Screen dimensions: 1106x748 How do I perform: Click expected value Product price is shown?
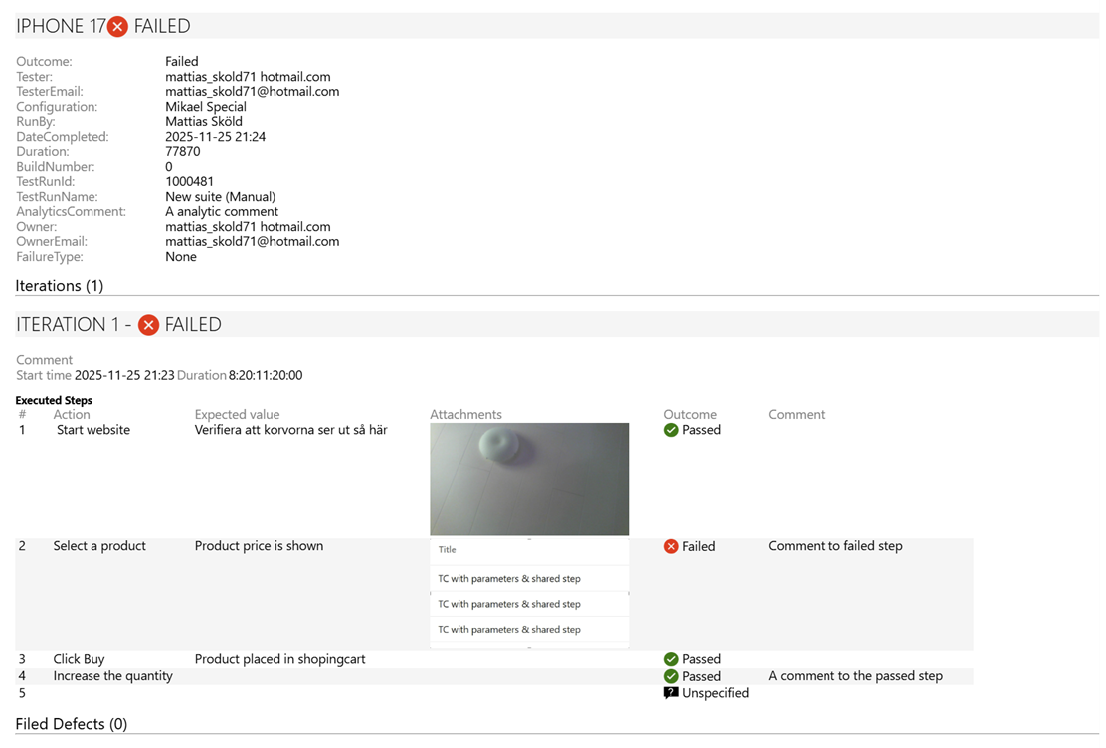coord(259,546)
